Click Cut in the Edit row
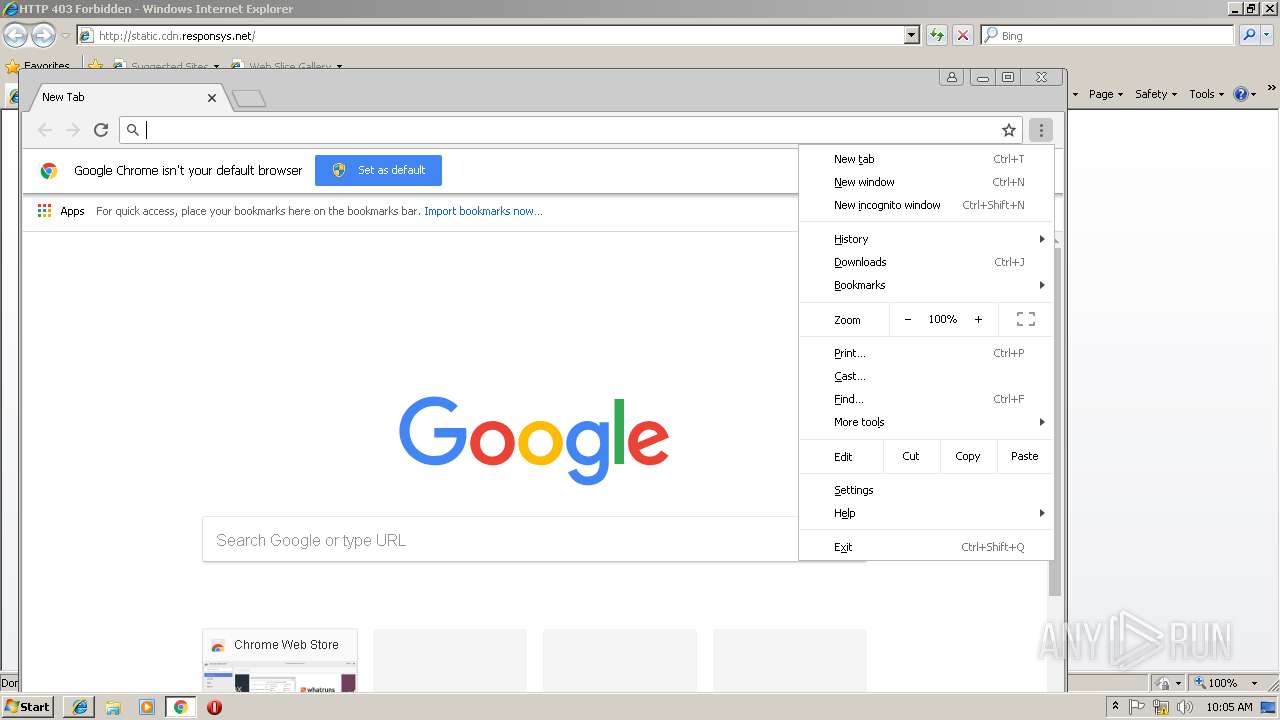This screenshot has height=720, width=1280. (911, 456)
